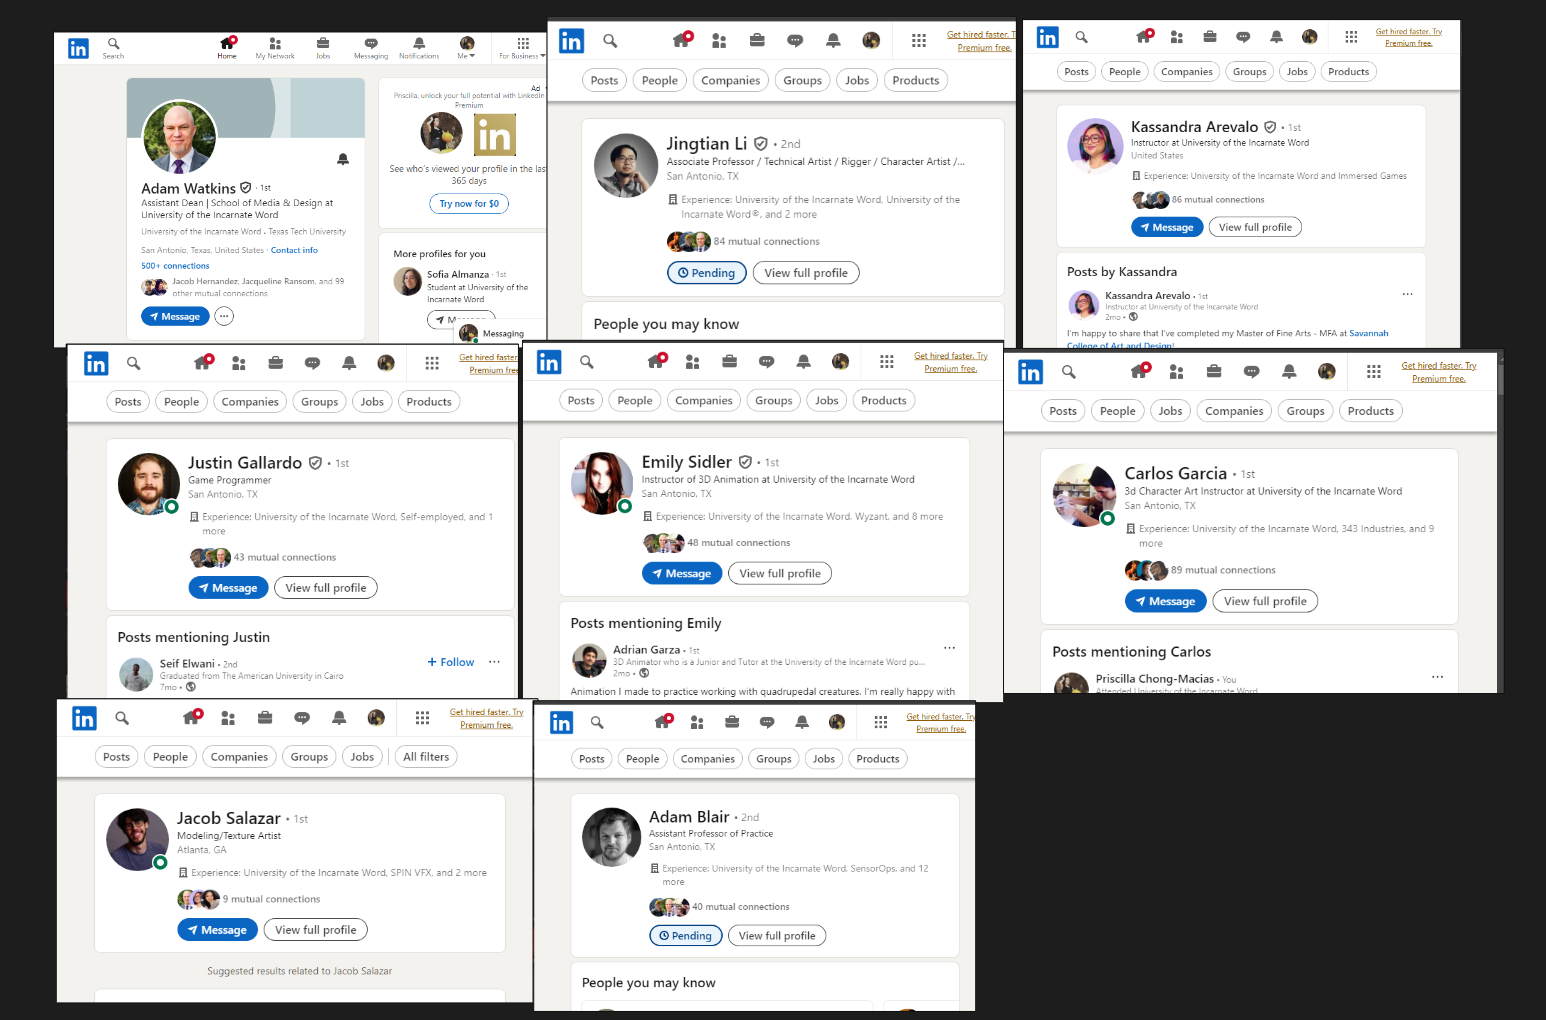
Task: Open the more options circle beside Adam Watkins' Message button
Action: pyautogui.click(x=224, y=316)
